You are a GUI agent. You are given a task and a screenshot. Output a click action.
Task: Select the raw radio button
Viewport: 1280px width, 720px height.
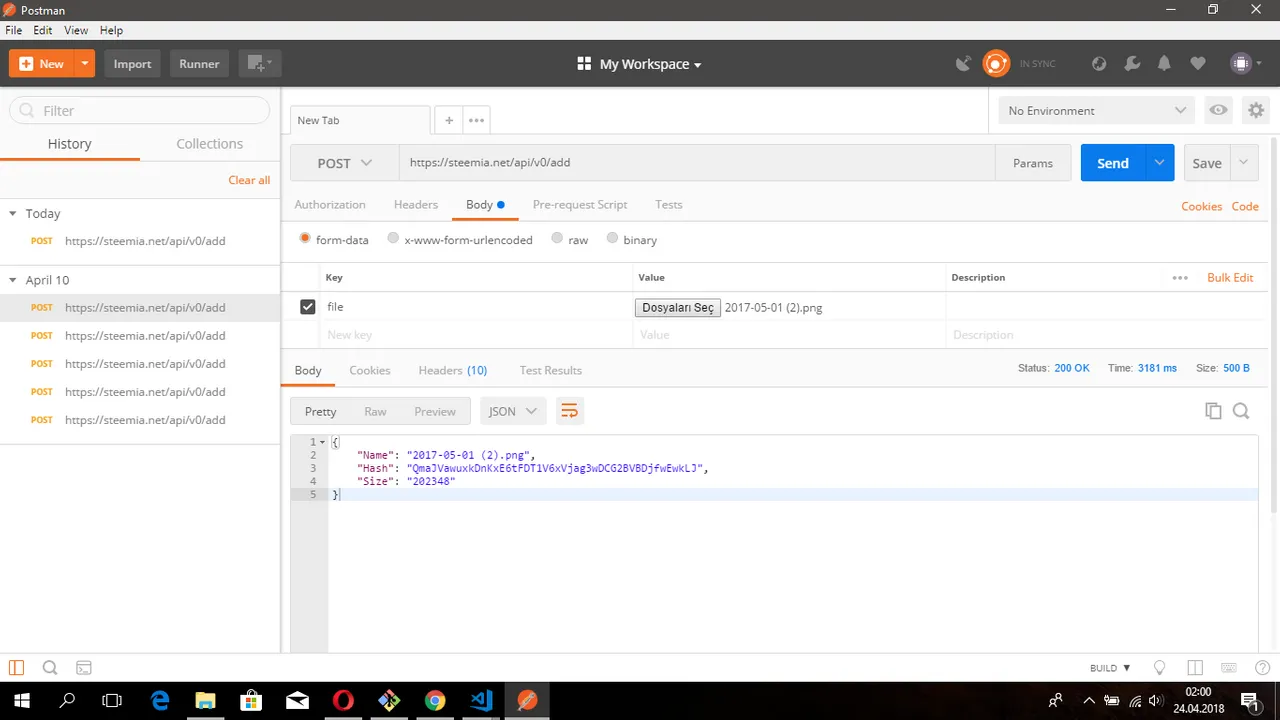pyautogui.click(x=557, y=239)
